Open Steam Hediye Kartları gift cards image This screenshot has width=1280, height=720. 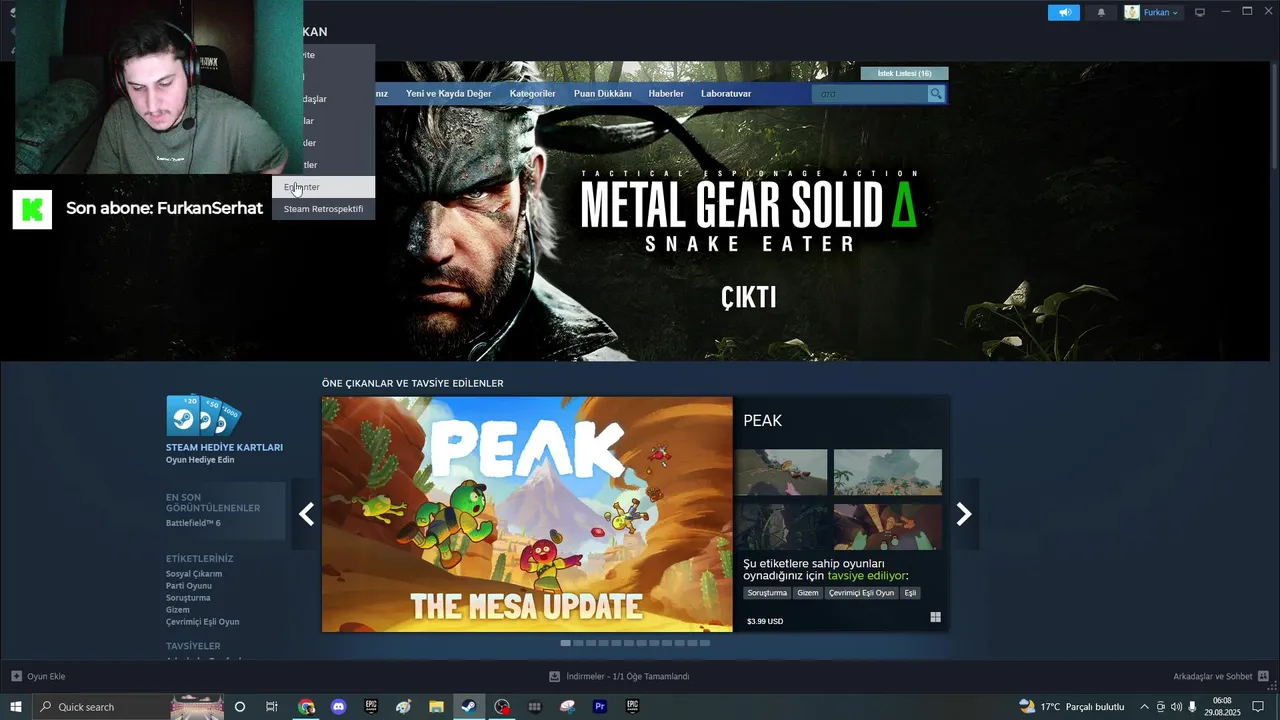coord(203,416)
